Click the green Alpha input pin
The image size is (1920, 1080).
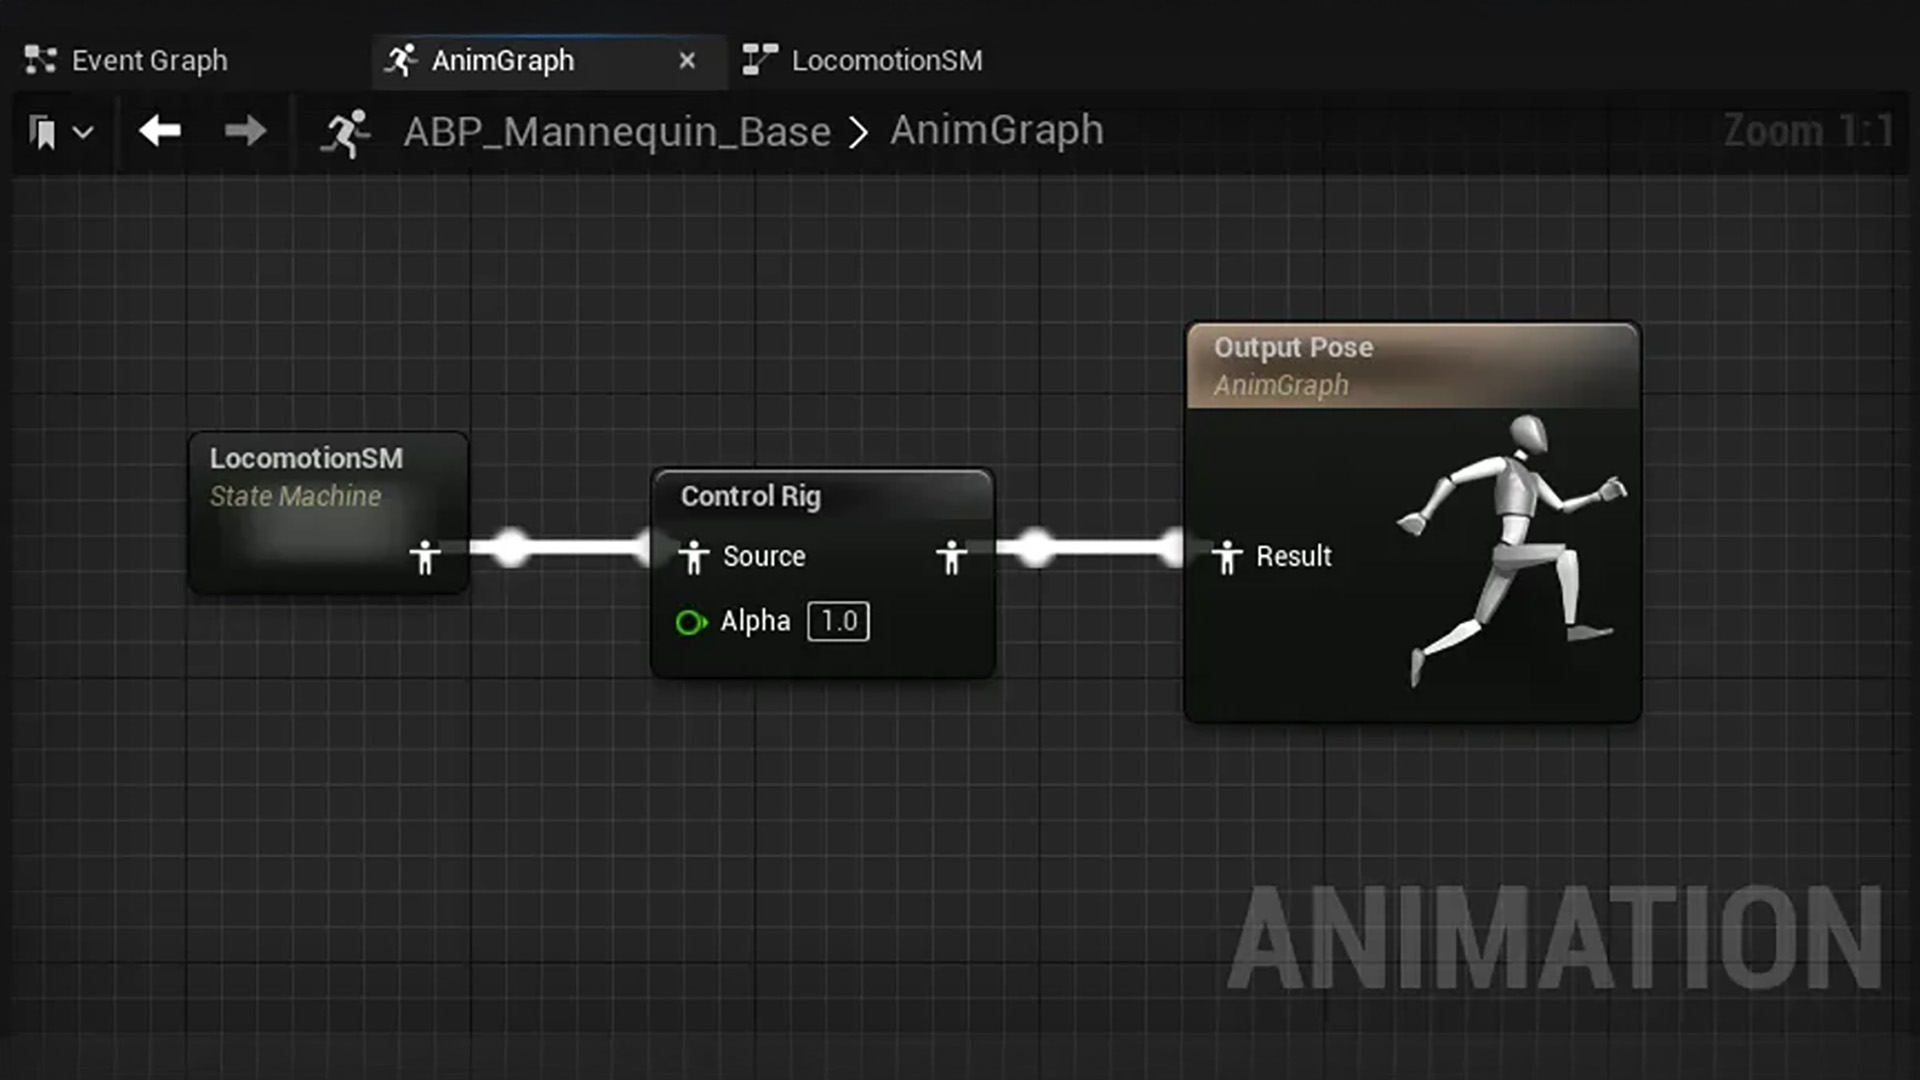[690, 622]
